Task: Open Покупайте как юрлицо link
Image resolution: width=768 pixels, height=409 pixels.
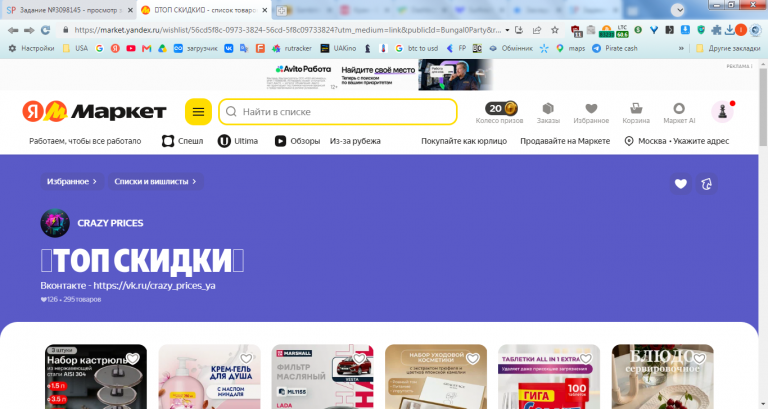Action: click(x=464, y=141)
